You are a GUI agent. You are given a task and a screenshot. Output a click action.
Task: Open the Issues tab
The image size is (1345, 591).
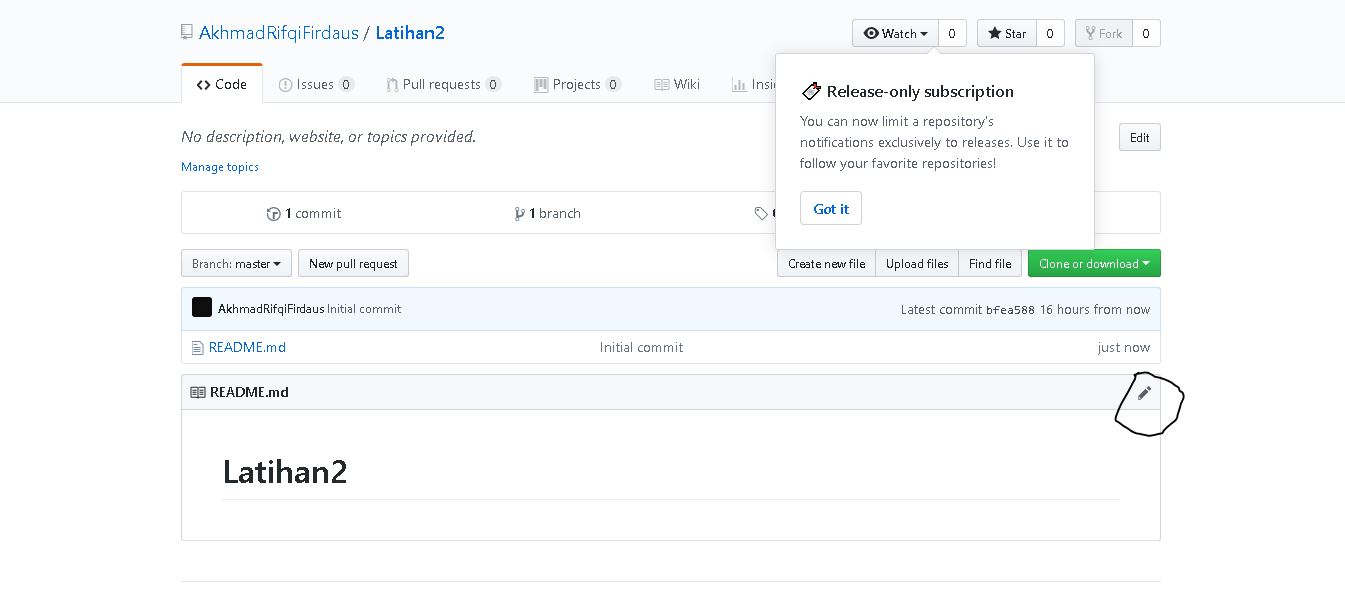pyautogui.click(x=316, y=84)
